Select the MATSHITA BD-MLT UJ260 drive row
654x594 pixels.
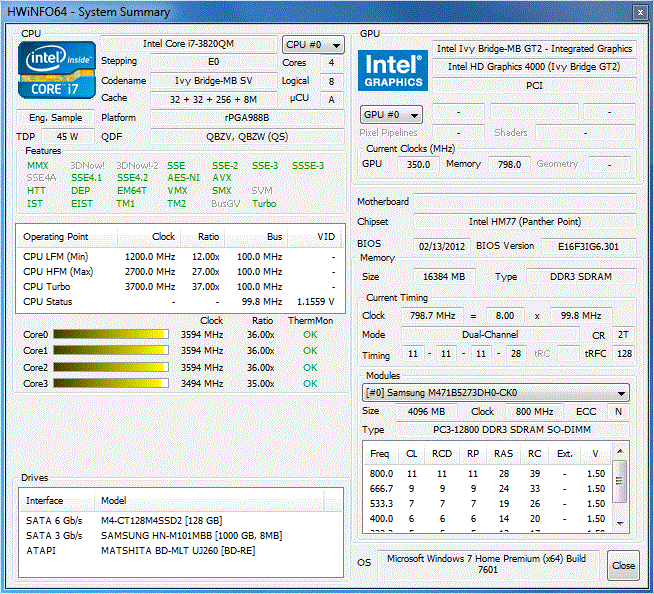click(x=180, y=550)
